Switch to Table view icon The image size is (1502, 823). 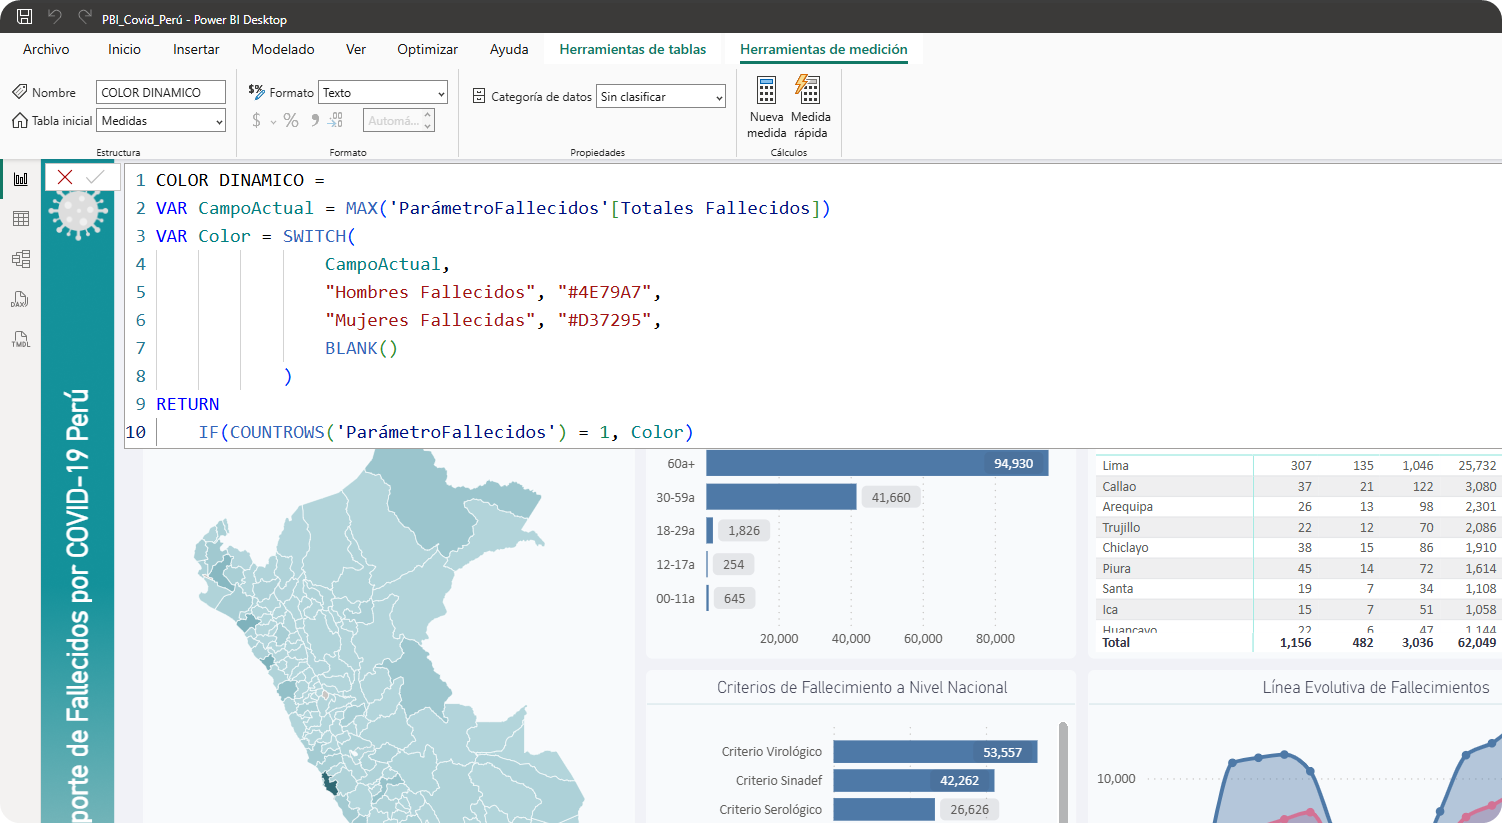(x=21, y=219)
